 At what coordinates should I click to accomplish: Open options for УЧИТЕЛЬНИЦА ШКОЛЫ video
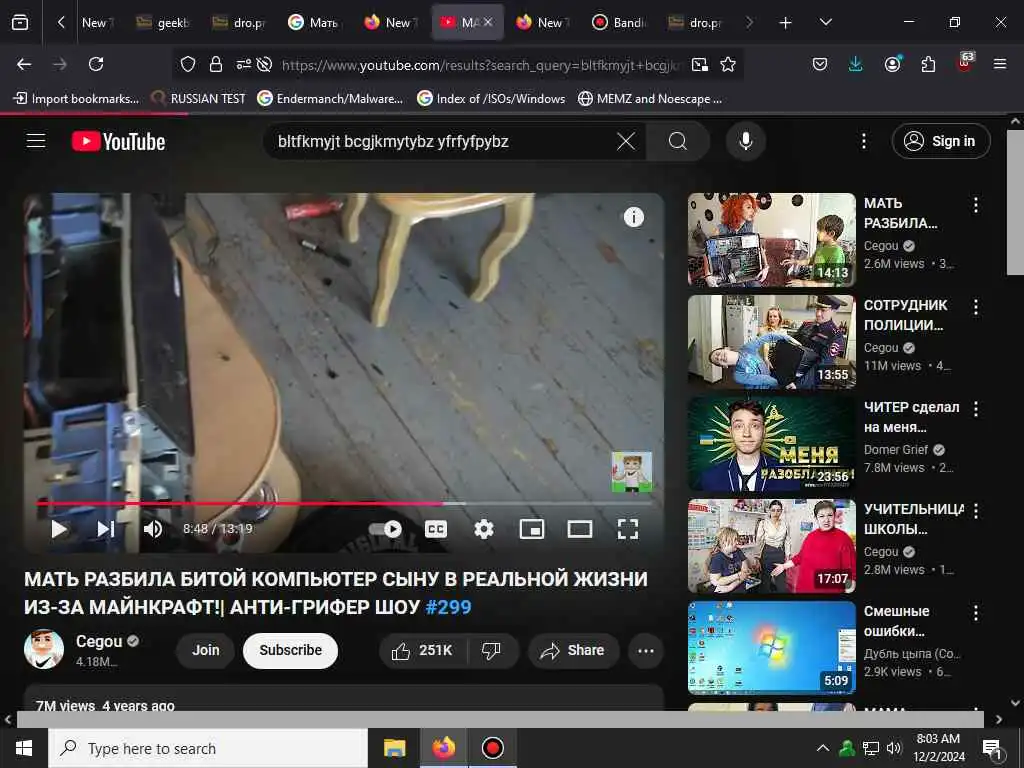[976, 511]
